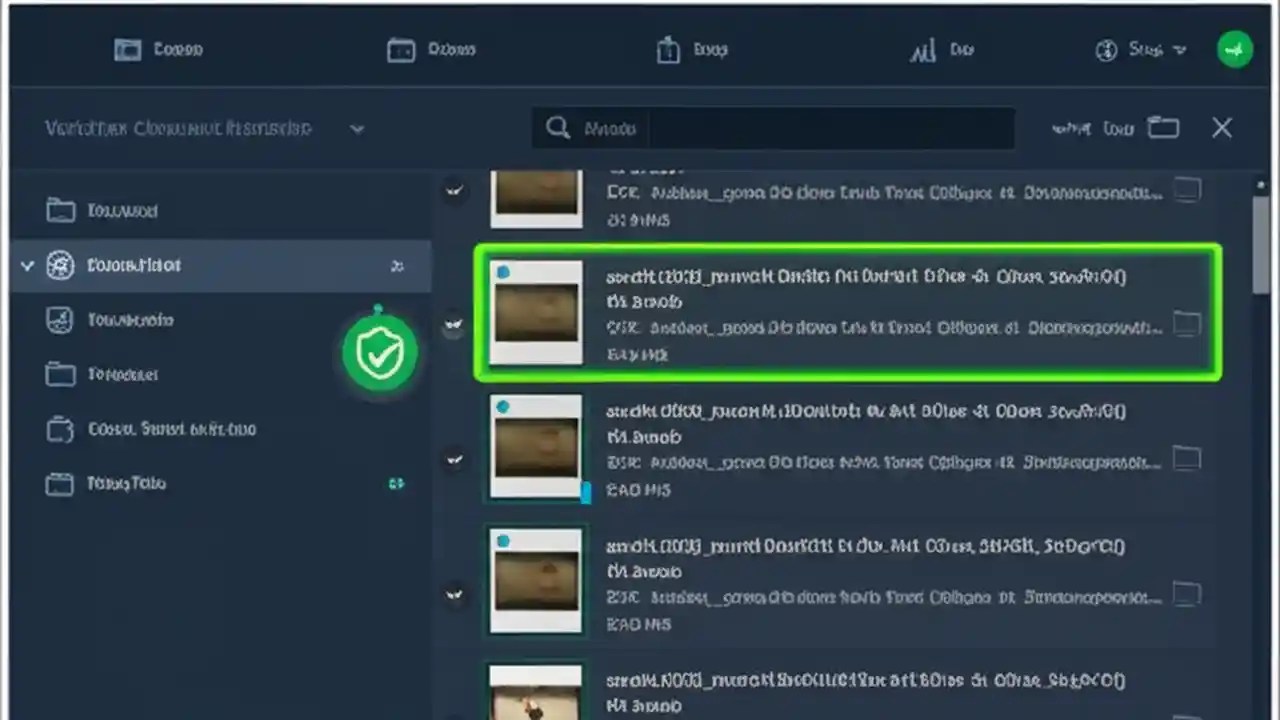Open the last folder item in the left sidebar

[125, 483]
